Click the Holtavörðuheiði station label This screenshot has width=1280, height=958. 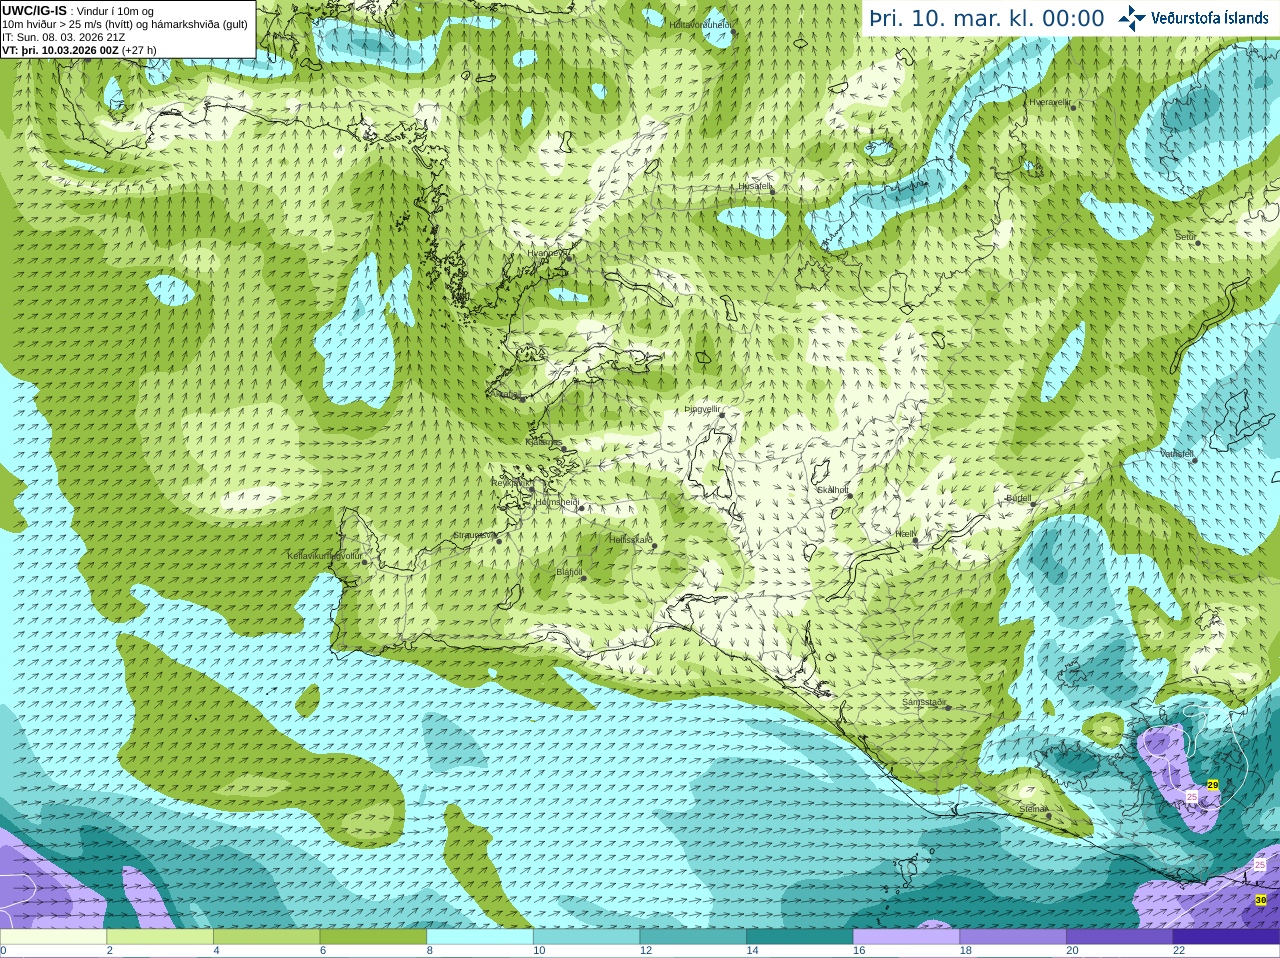click(700, 24)
